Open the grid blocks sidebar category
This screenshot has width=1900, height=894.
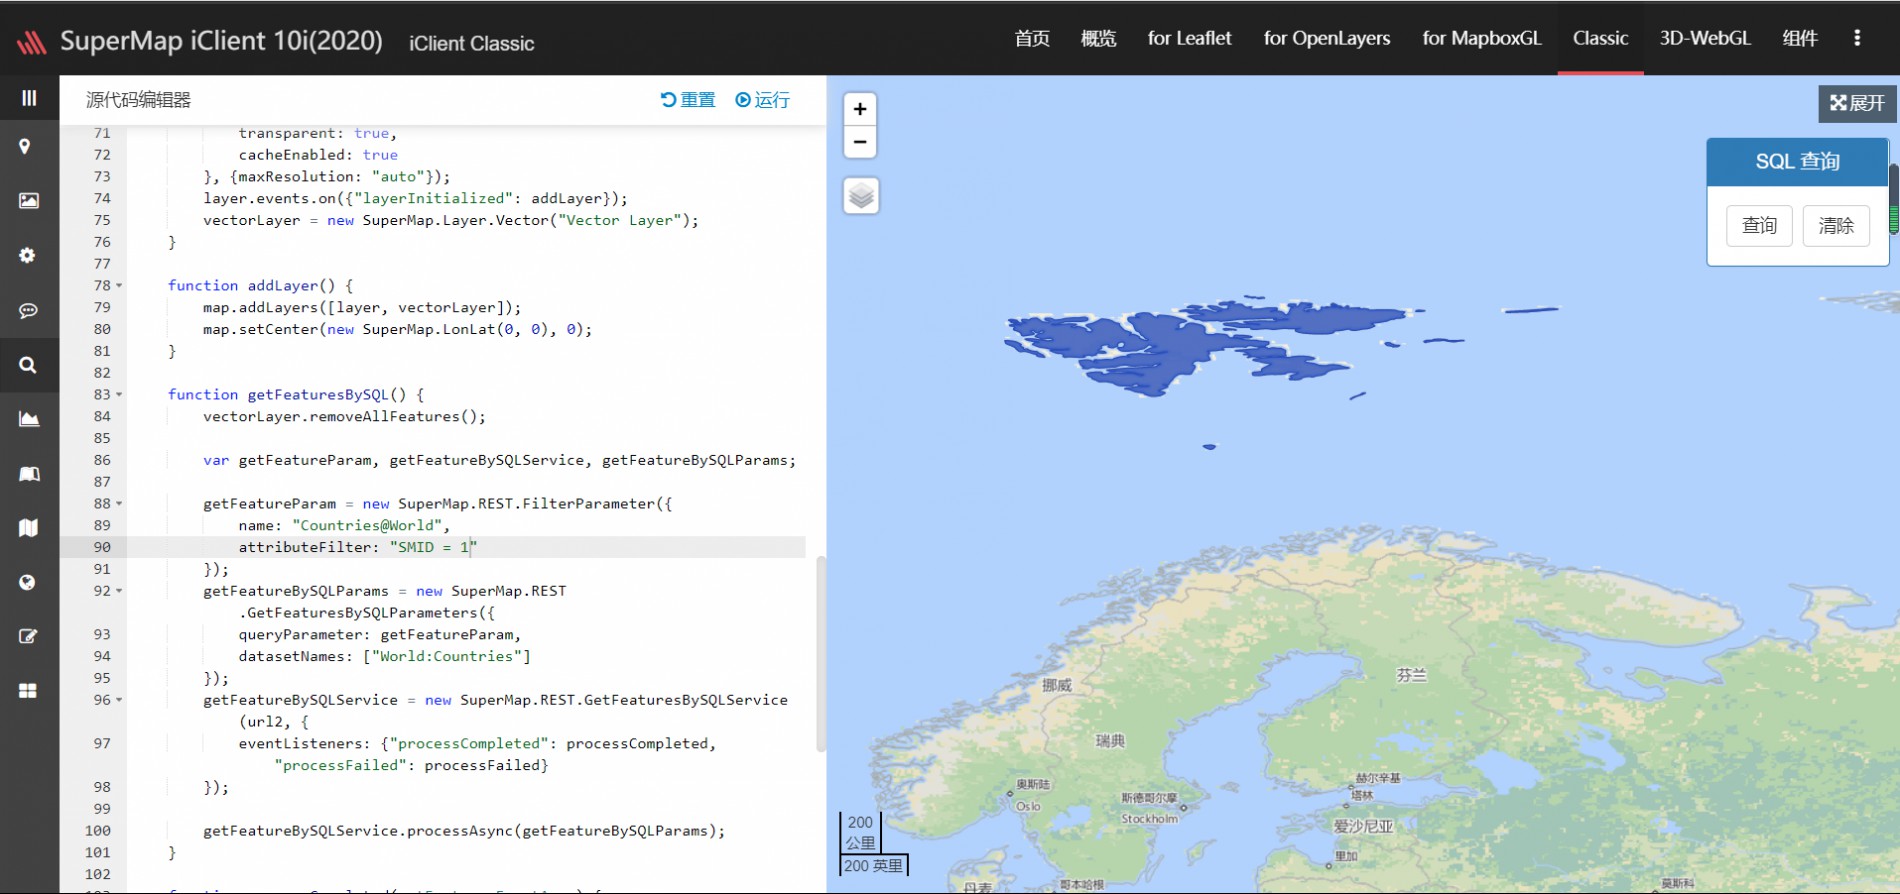[28, 691]
